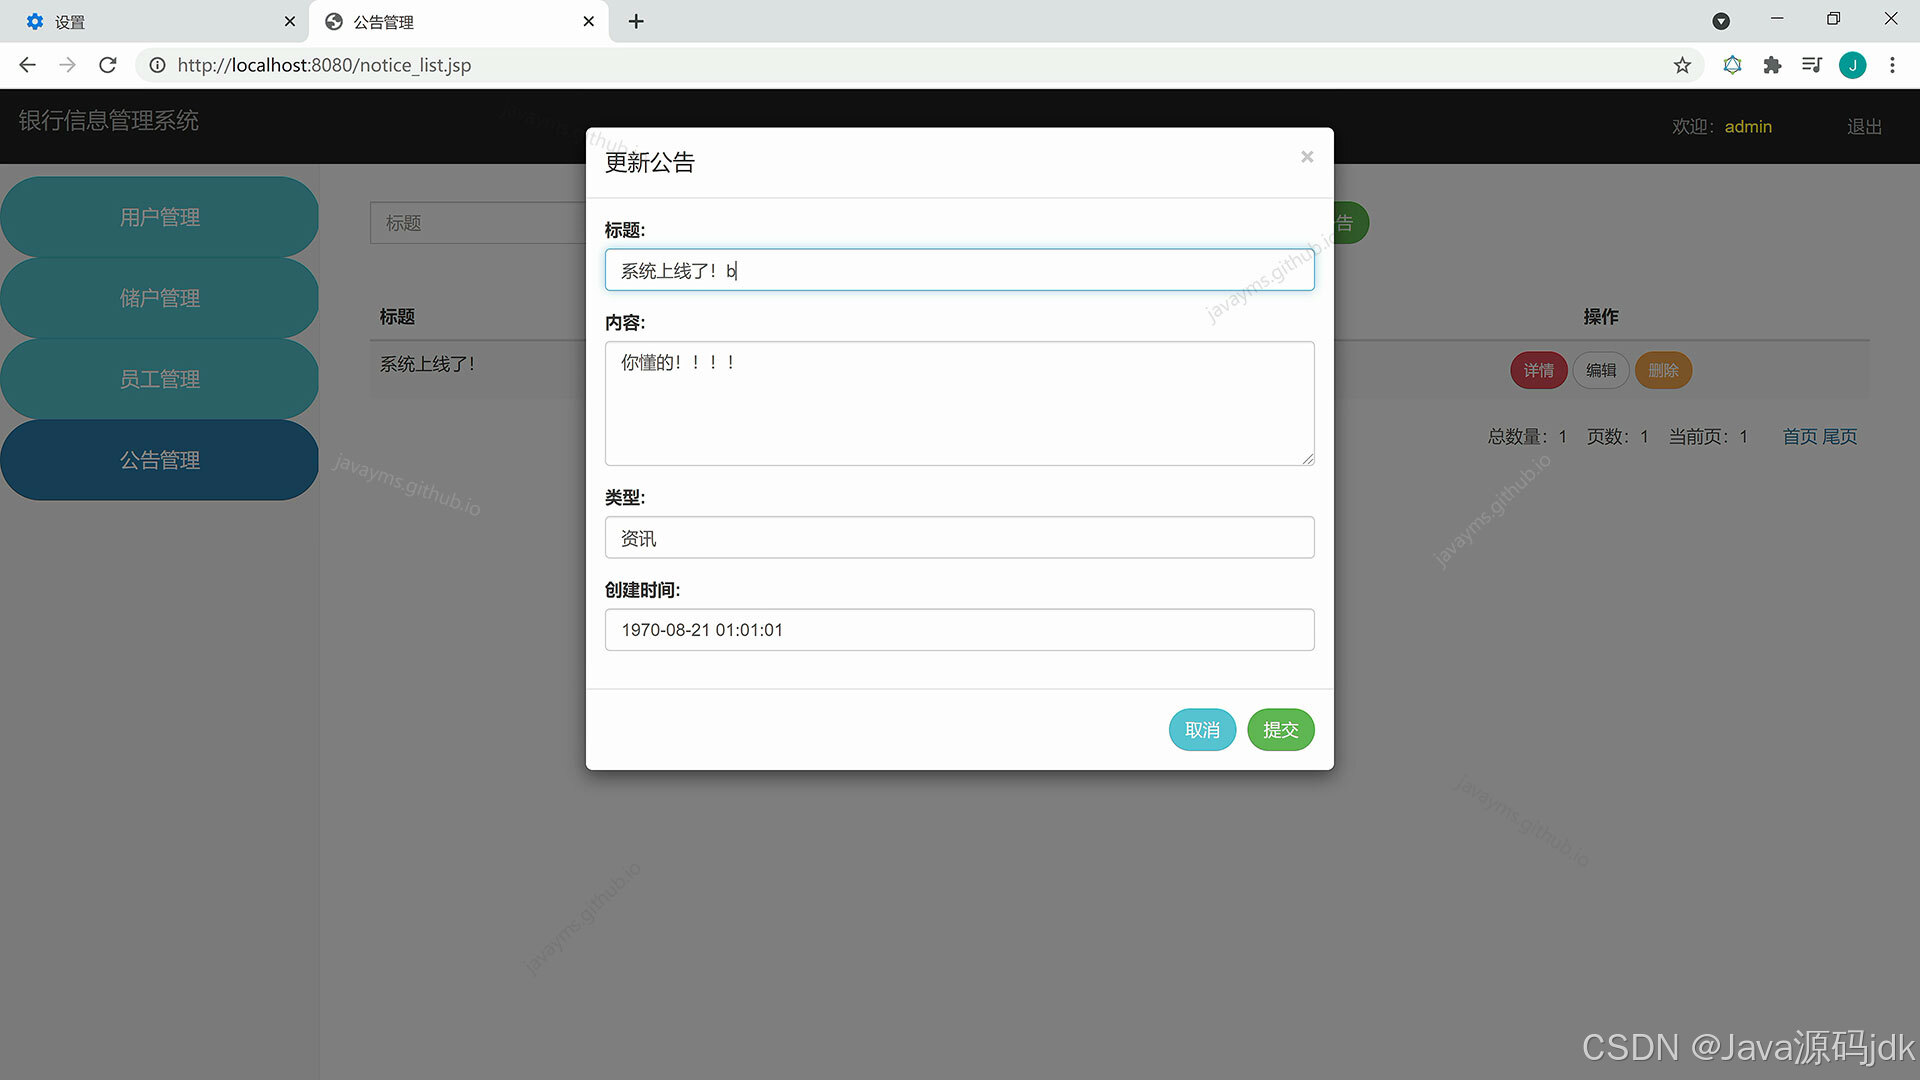Viewport: 1920px width, 1080px height.
Task: Close the 设置 tab
Action: [x=290, y=21]
